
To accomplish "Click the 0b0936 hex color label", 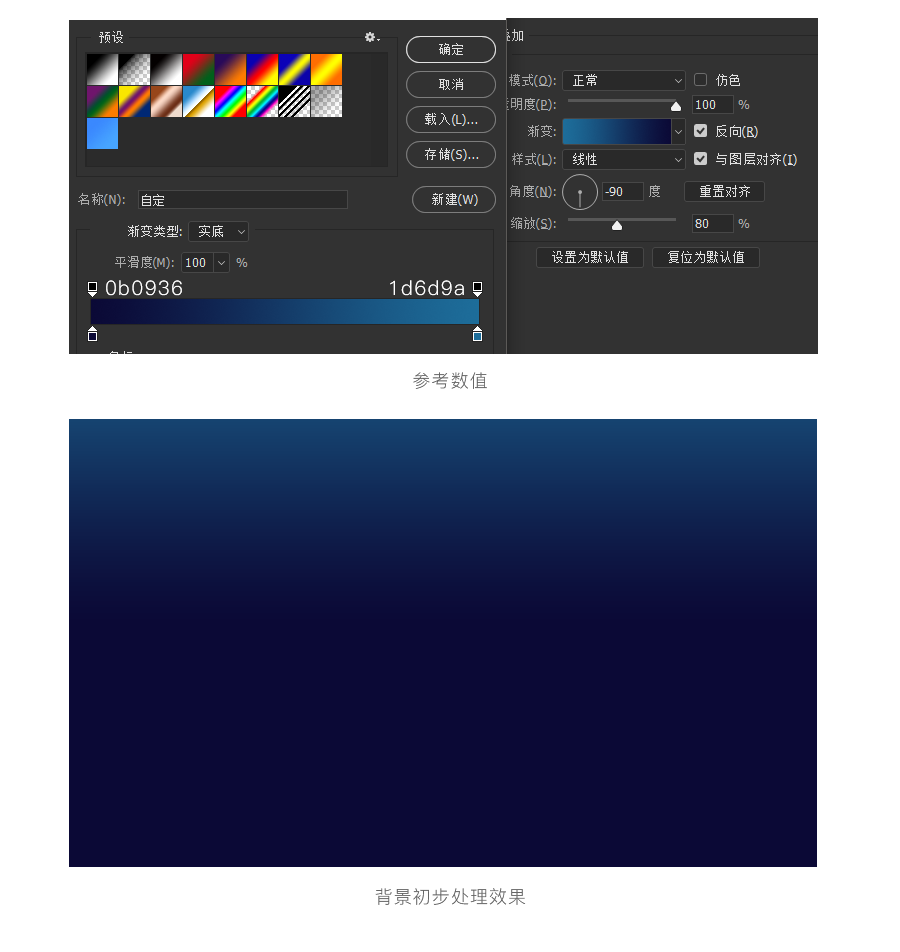I will (x=144, y=288).
